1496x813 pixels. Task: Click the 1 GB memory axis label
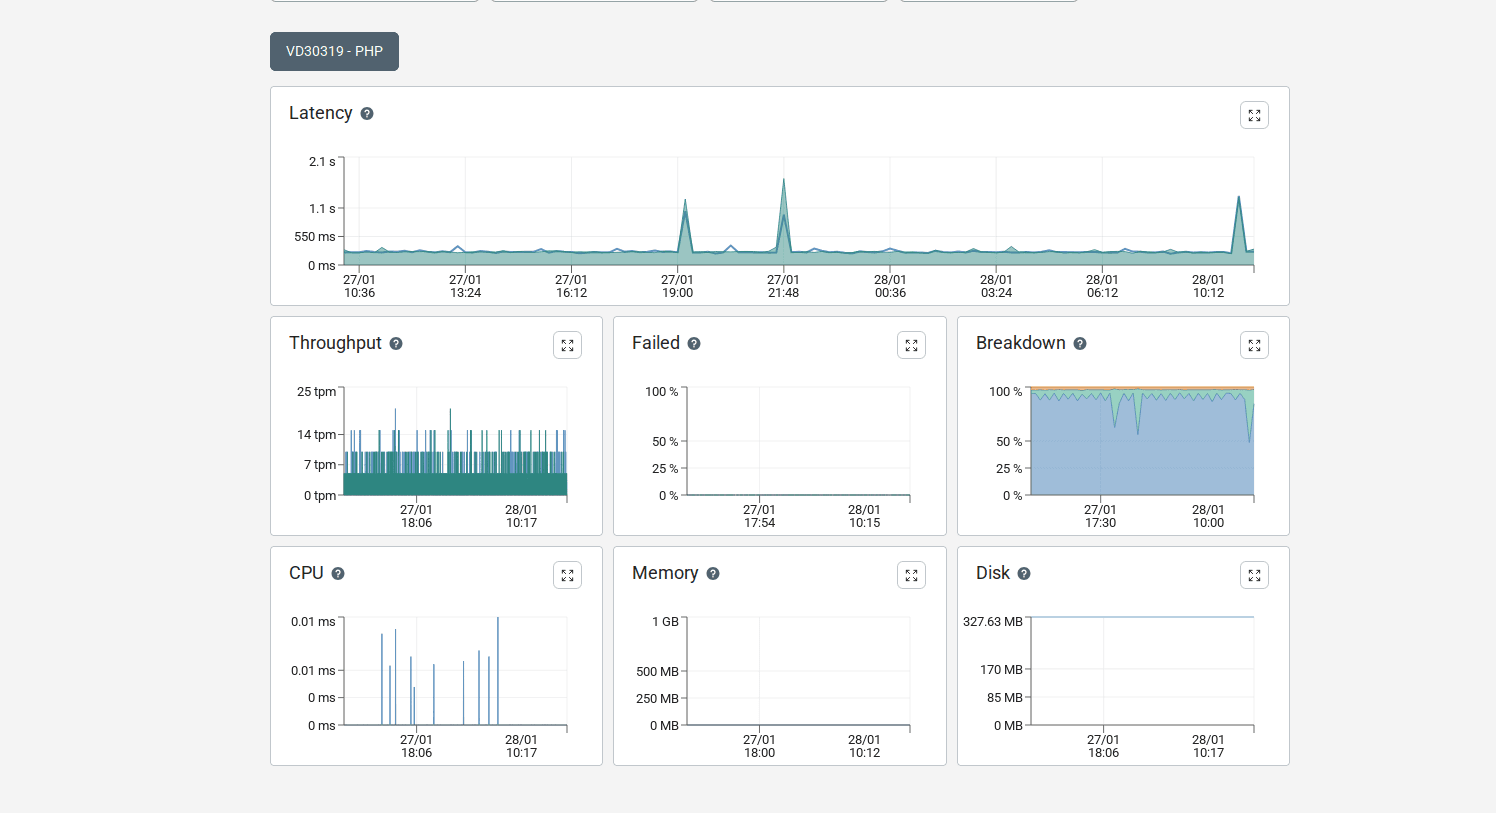[x=666, y=622]
